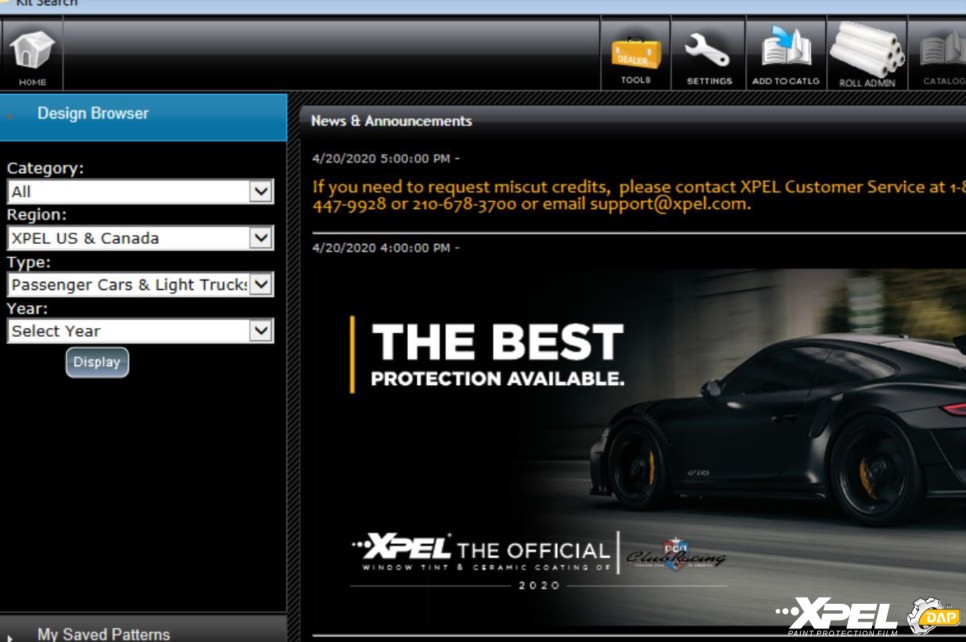The image size is (966, 642).
Task: Click the 4/20/2020 5:00:00 PM announcement timestamp
Action: pyautogui.click(x=385, y=158)
